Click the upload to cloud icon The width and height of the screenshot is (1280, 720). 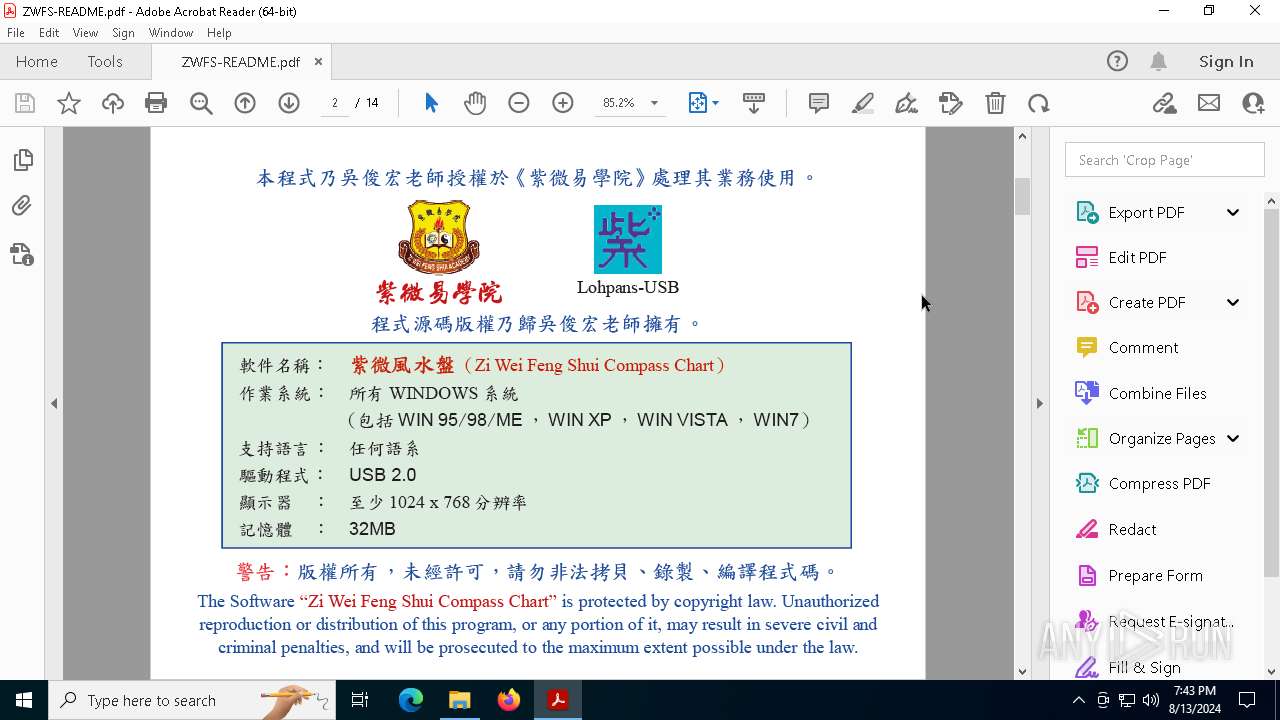tap(113, 103)
